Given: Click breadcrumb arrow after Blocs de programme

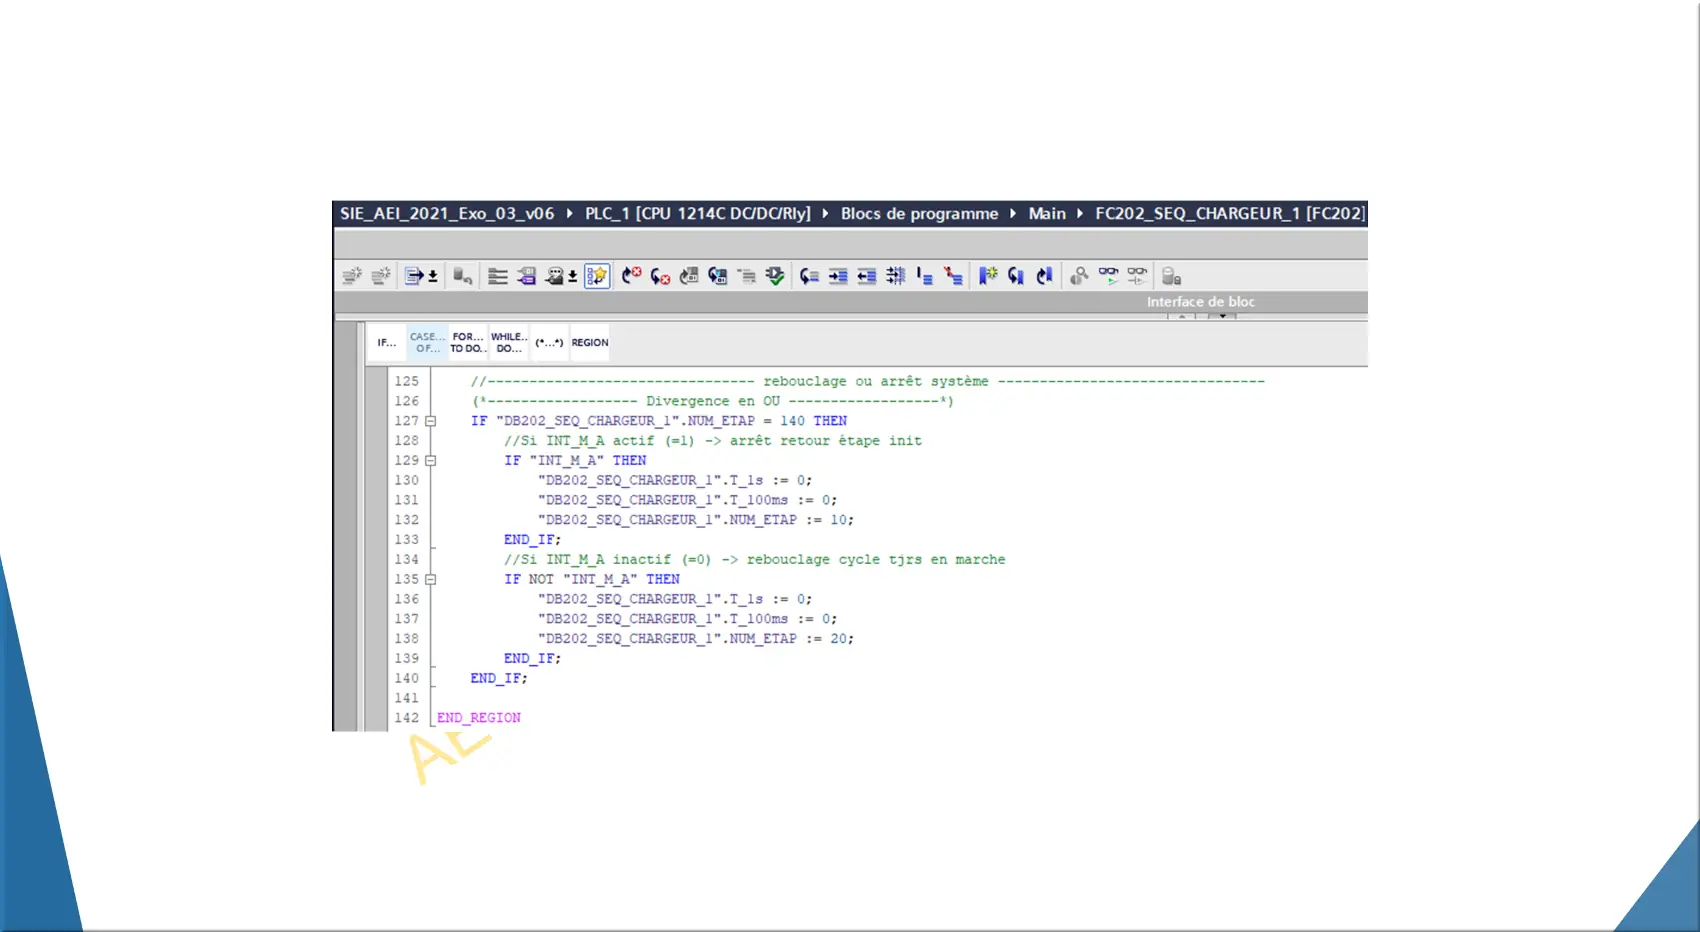Looking at the screenshot, I should pos(1013,213).
